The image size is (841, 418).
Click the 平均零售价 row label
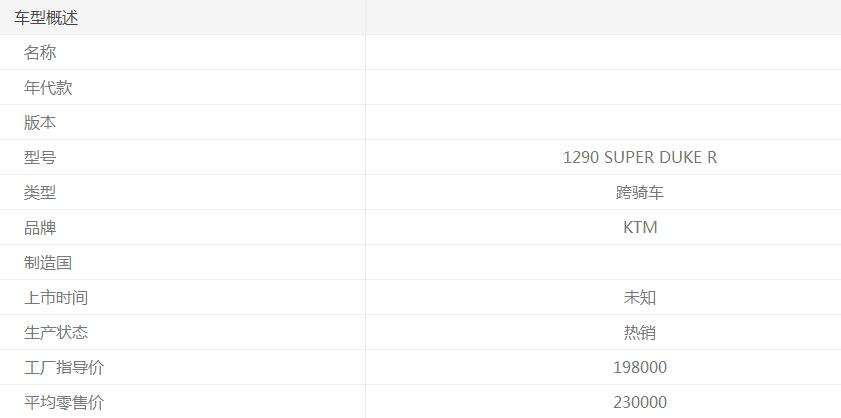[x=64, y=403]
